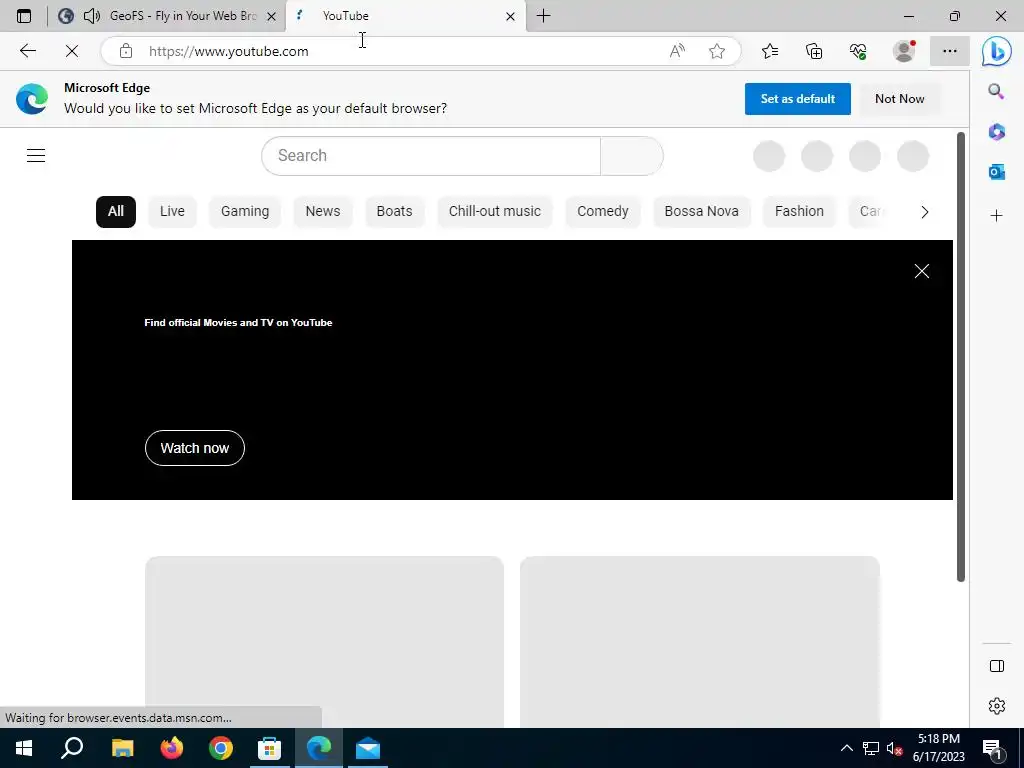Open Outlook in the sidebar
This screenshot has height=768, width=1024.
996,172
